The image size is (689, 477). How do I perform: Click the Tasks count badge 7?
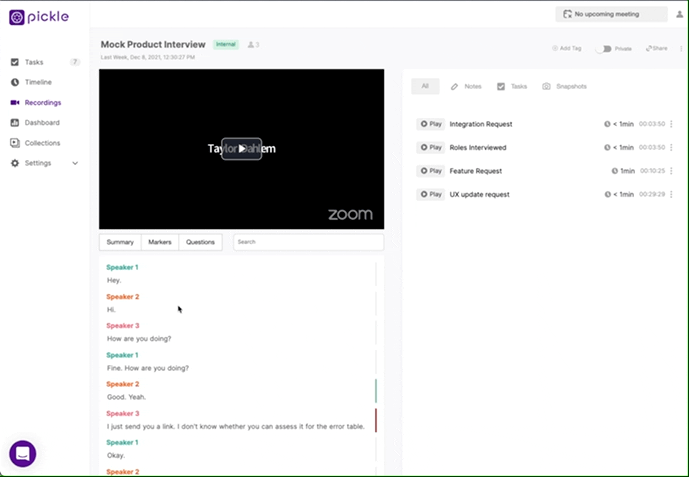pos(75,62)
